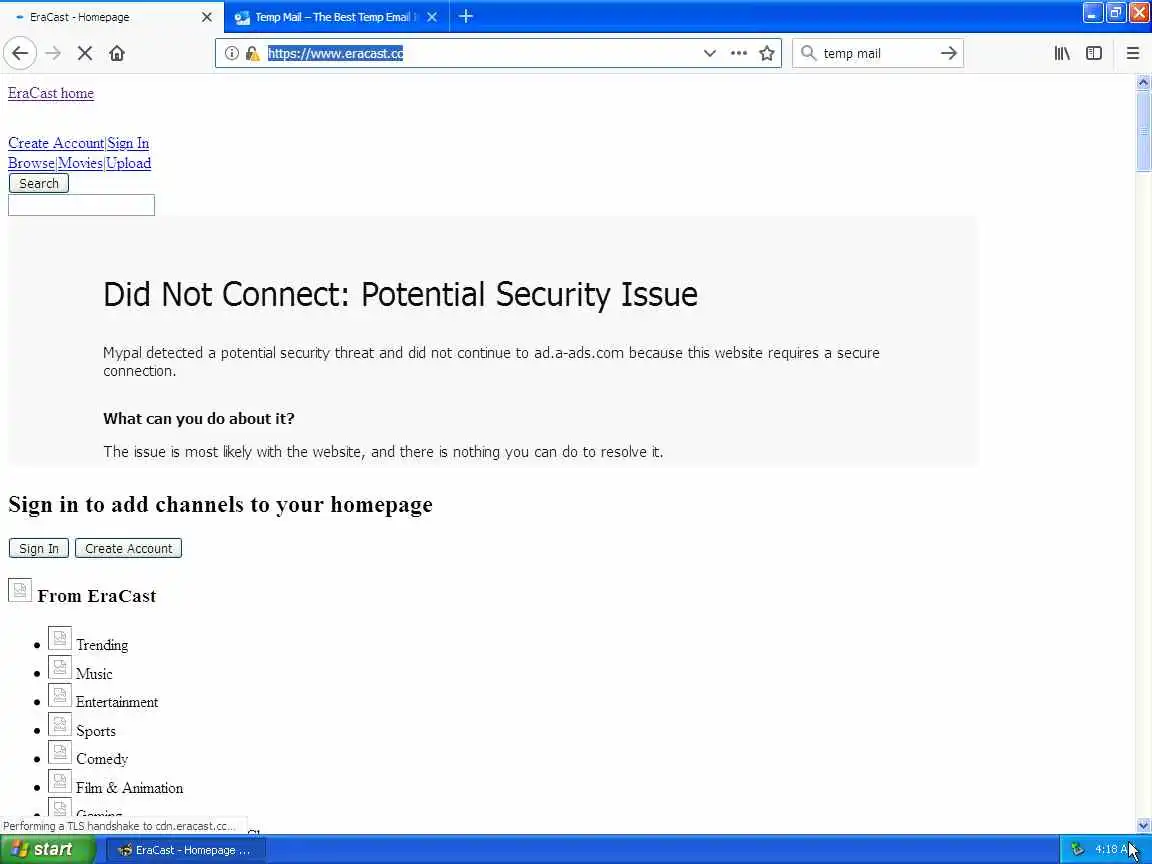Click the vertical scrollbar down arrow
Viewport: 1152px width, 864px height.
click(1143, 825)
